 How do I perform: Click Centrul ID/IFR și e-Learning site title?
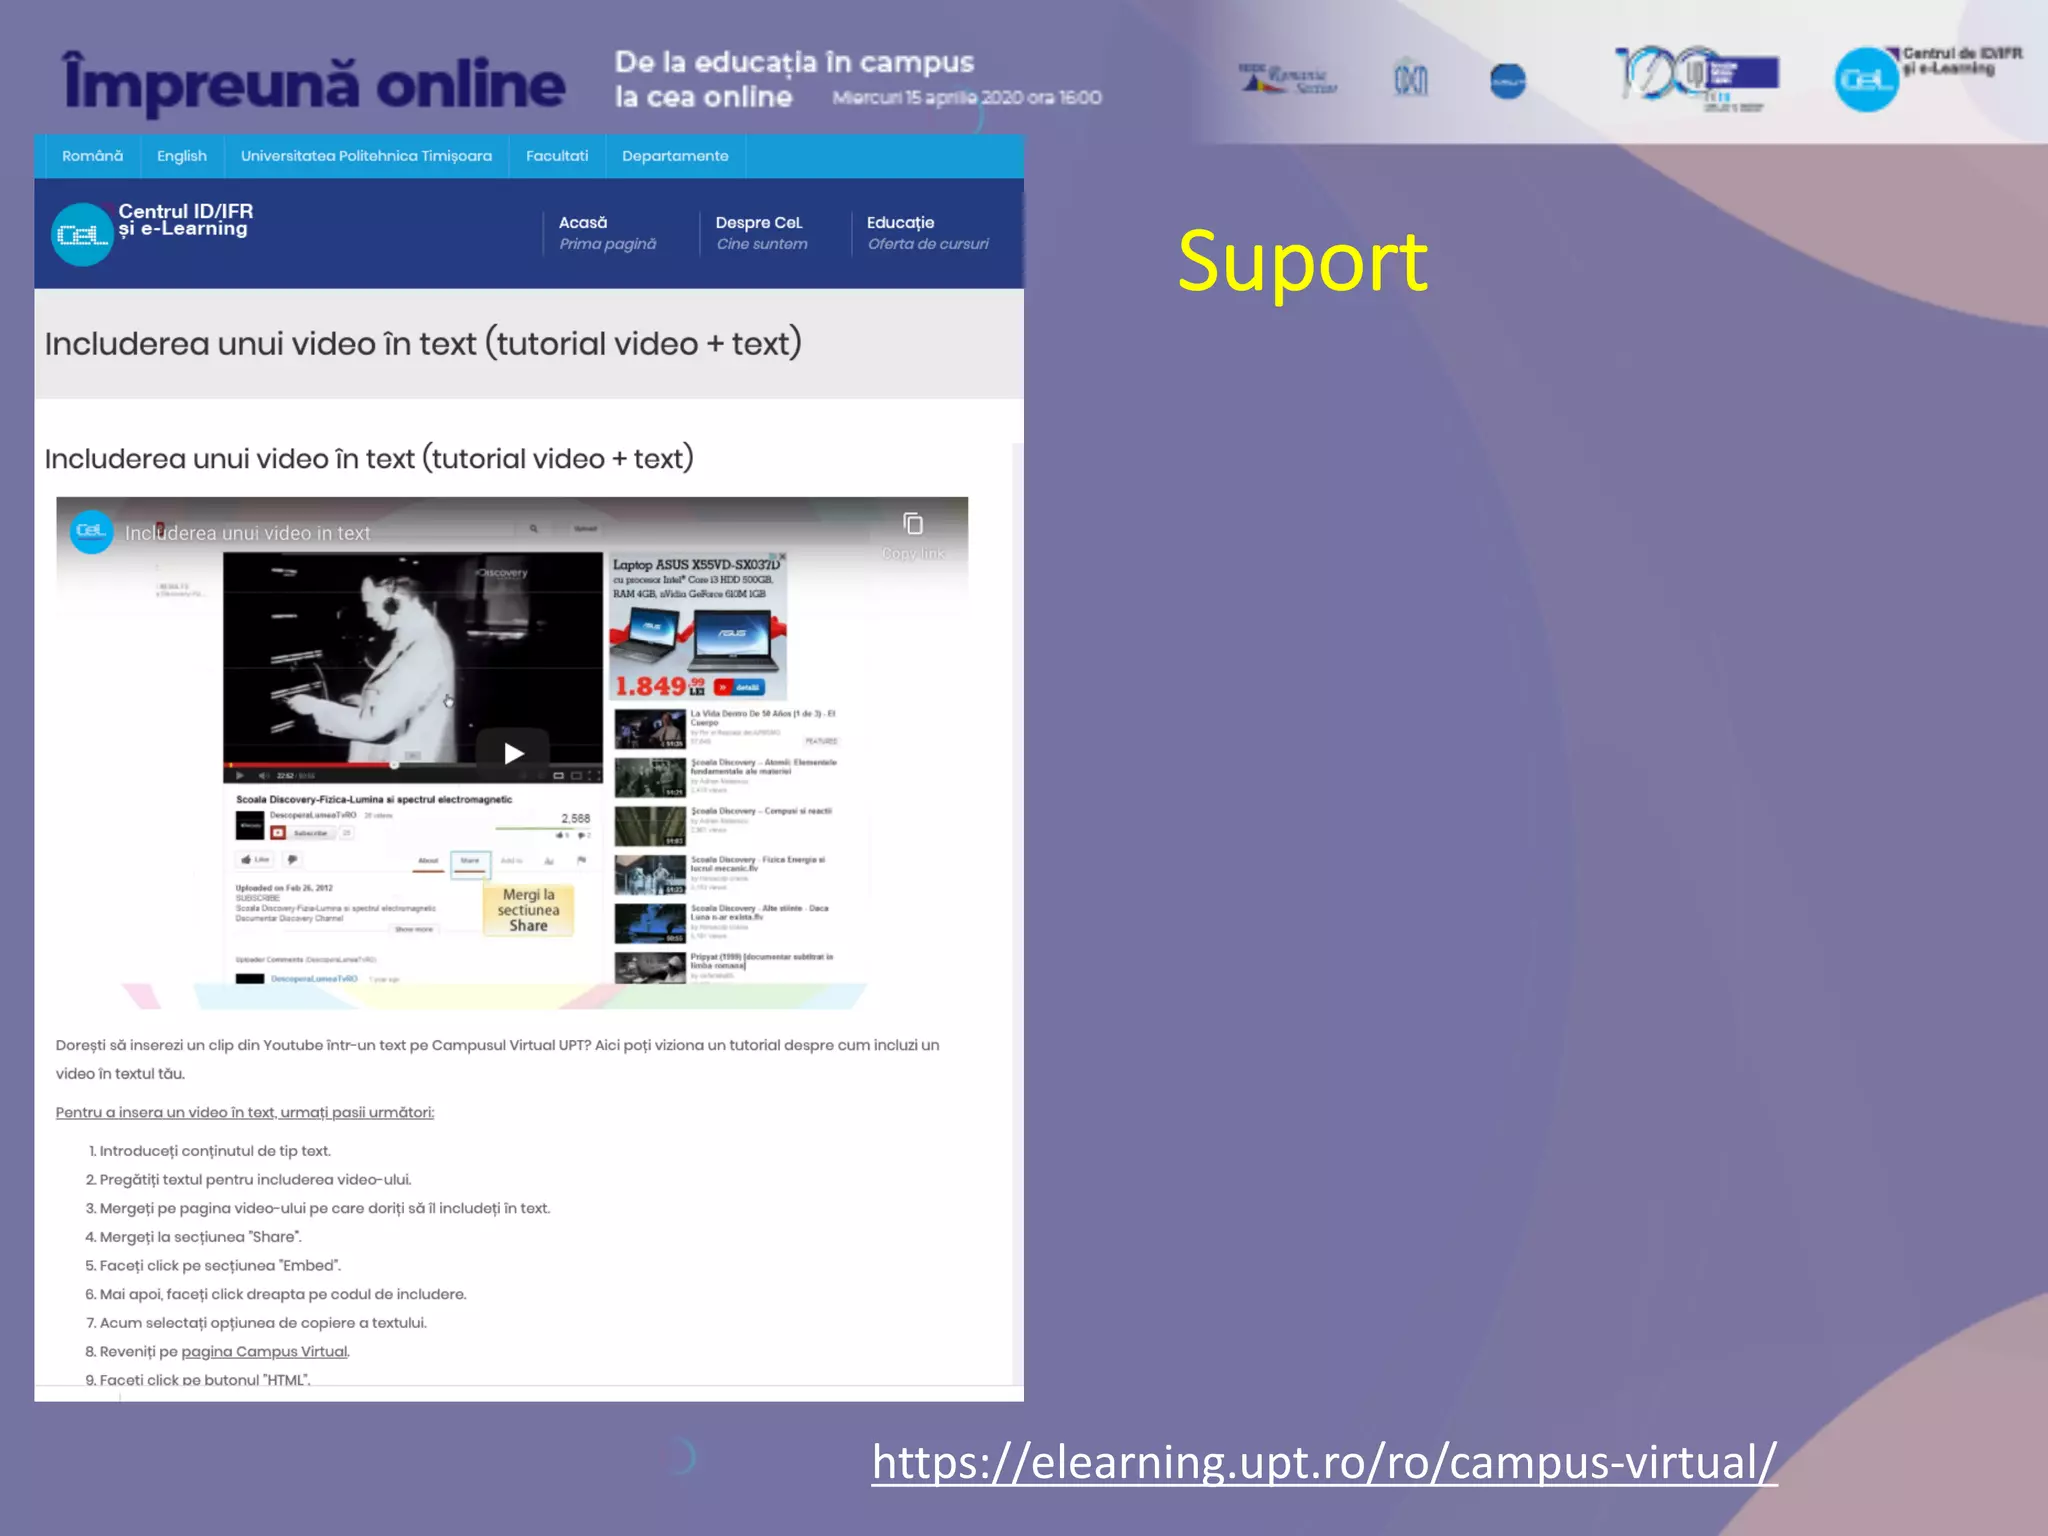click(x=185, y=220)
